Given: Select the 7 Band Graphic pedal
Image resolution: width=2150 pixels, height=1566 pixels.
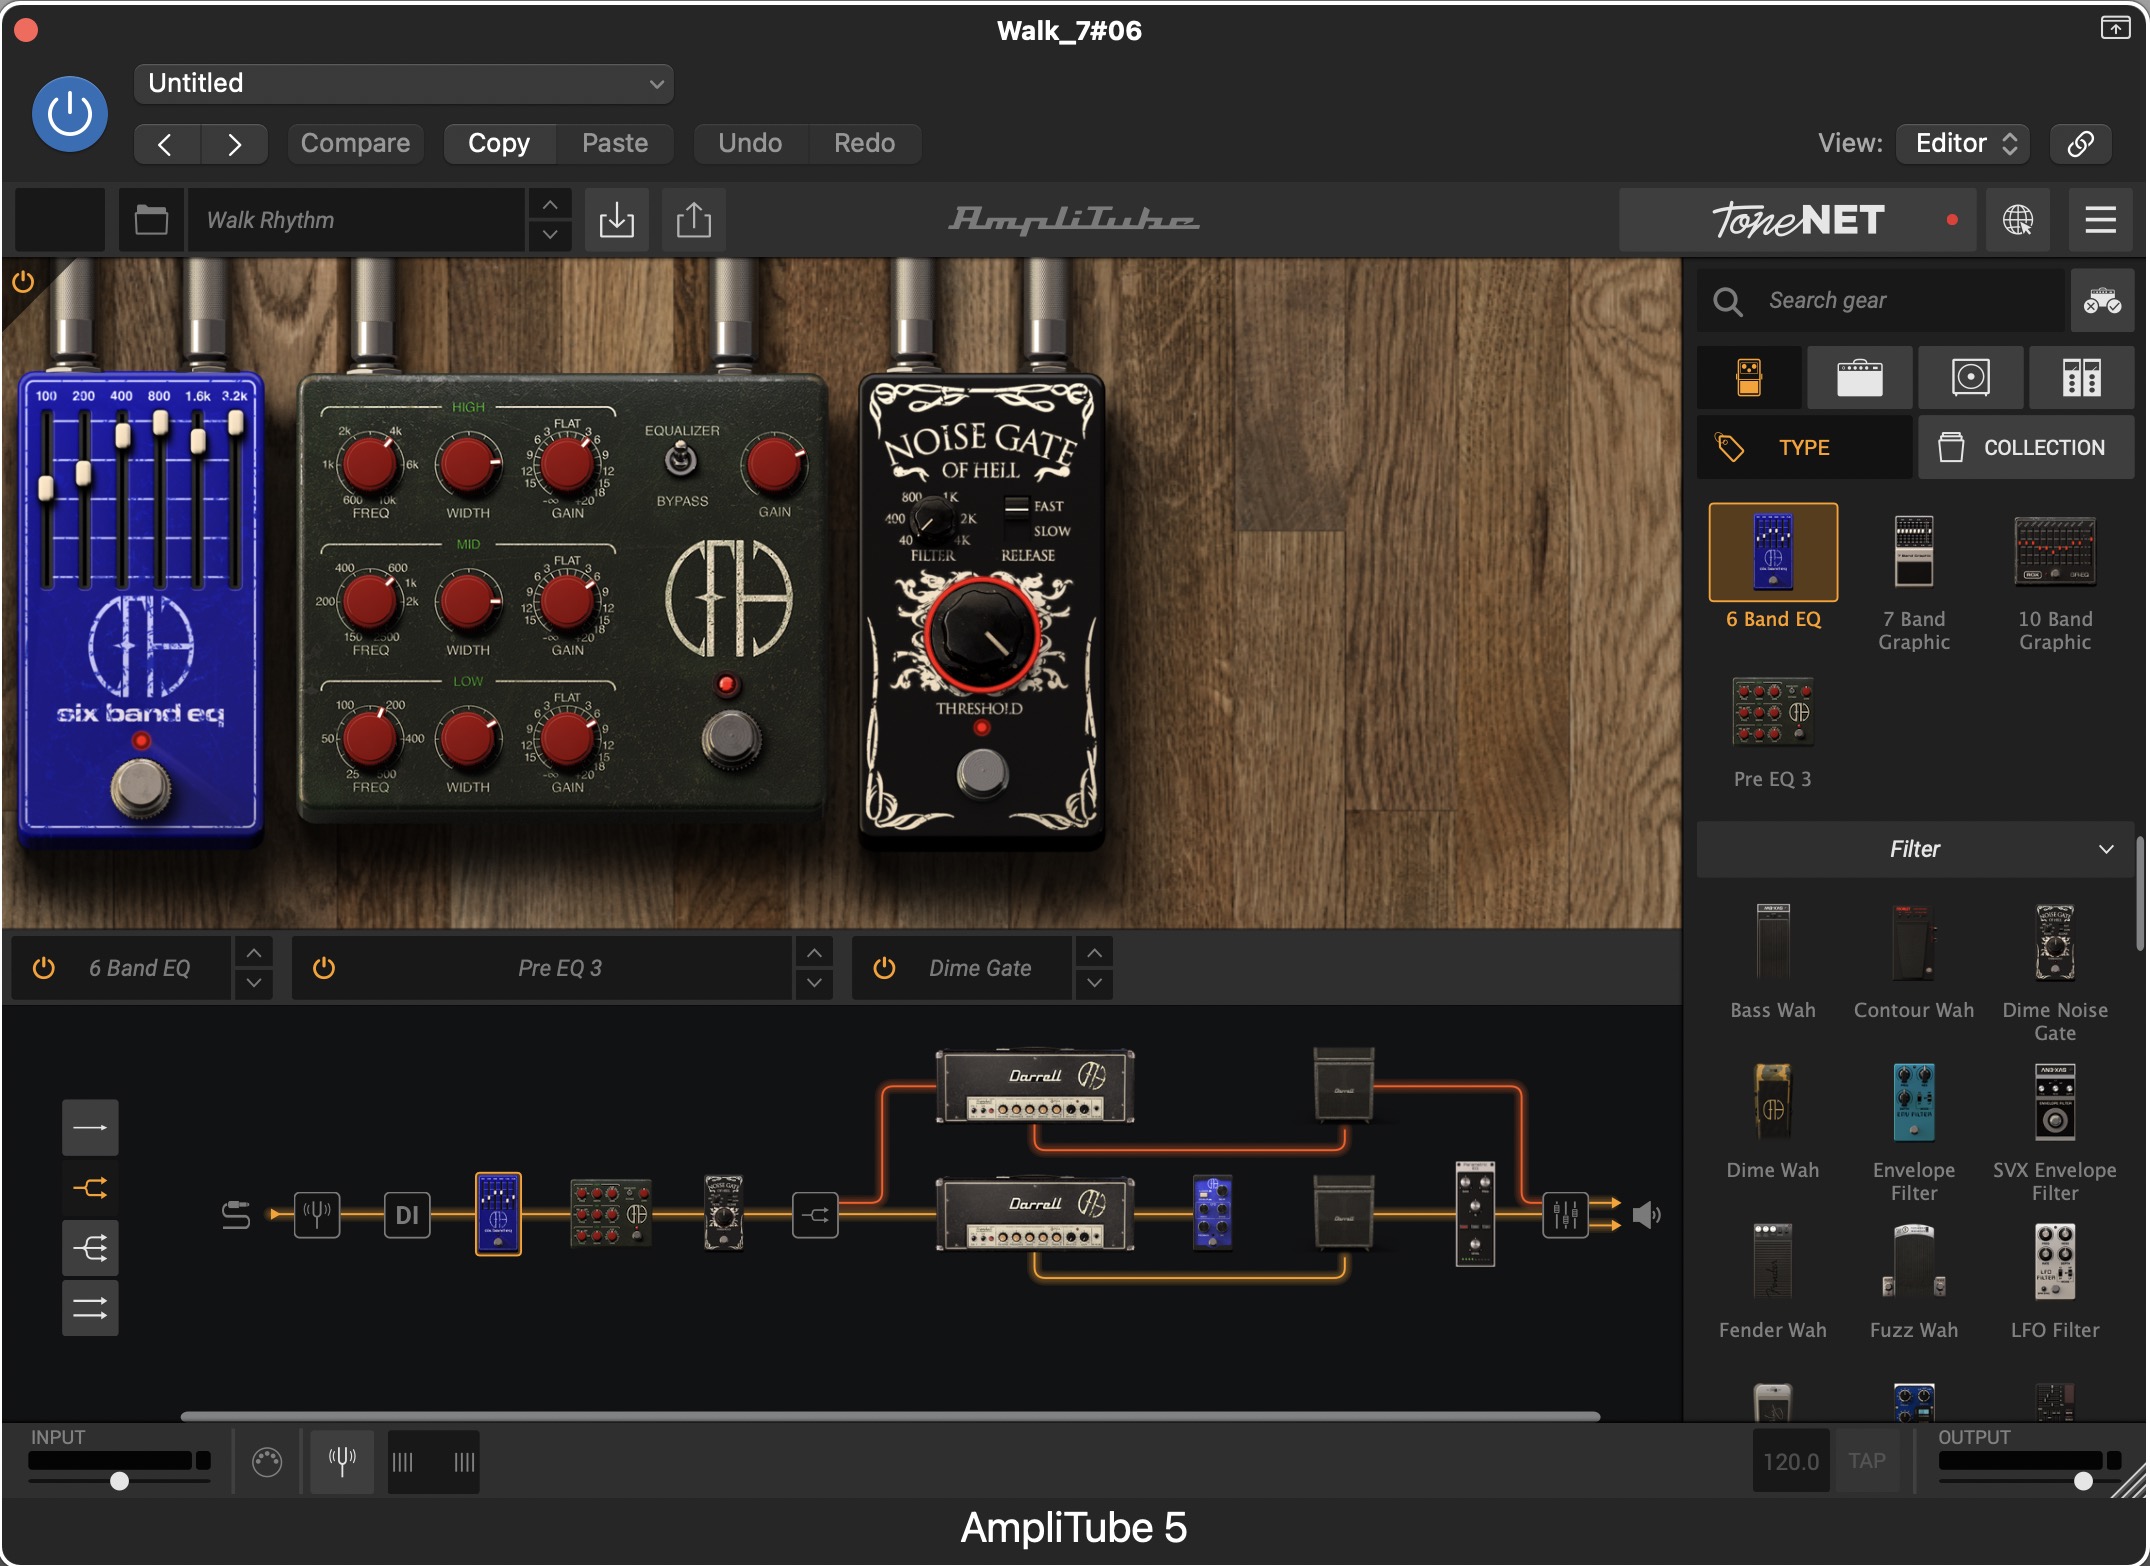Looking at the screenshot, I should 1914,552.
